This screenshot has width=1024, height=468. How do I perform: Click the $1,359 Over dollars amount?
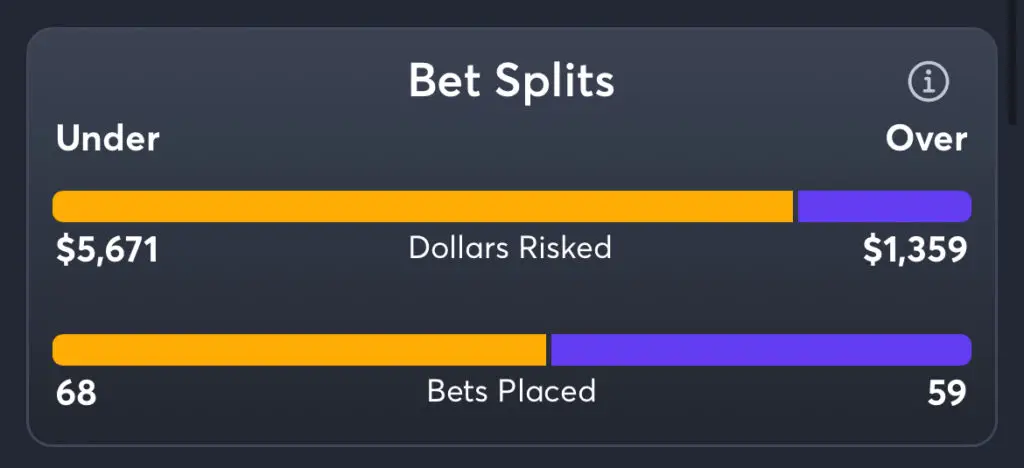(915, 249)
